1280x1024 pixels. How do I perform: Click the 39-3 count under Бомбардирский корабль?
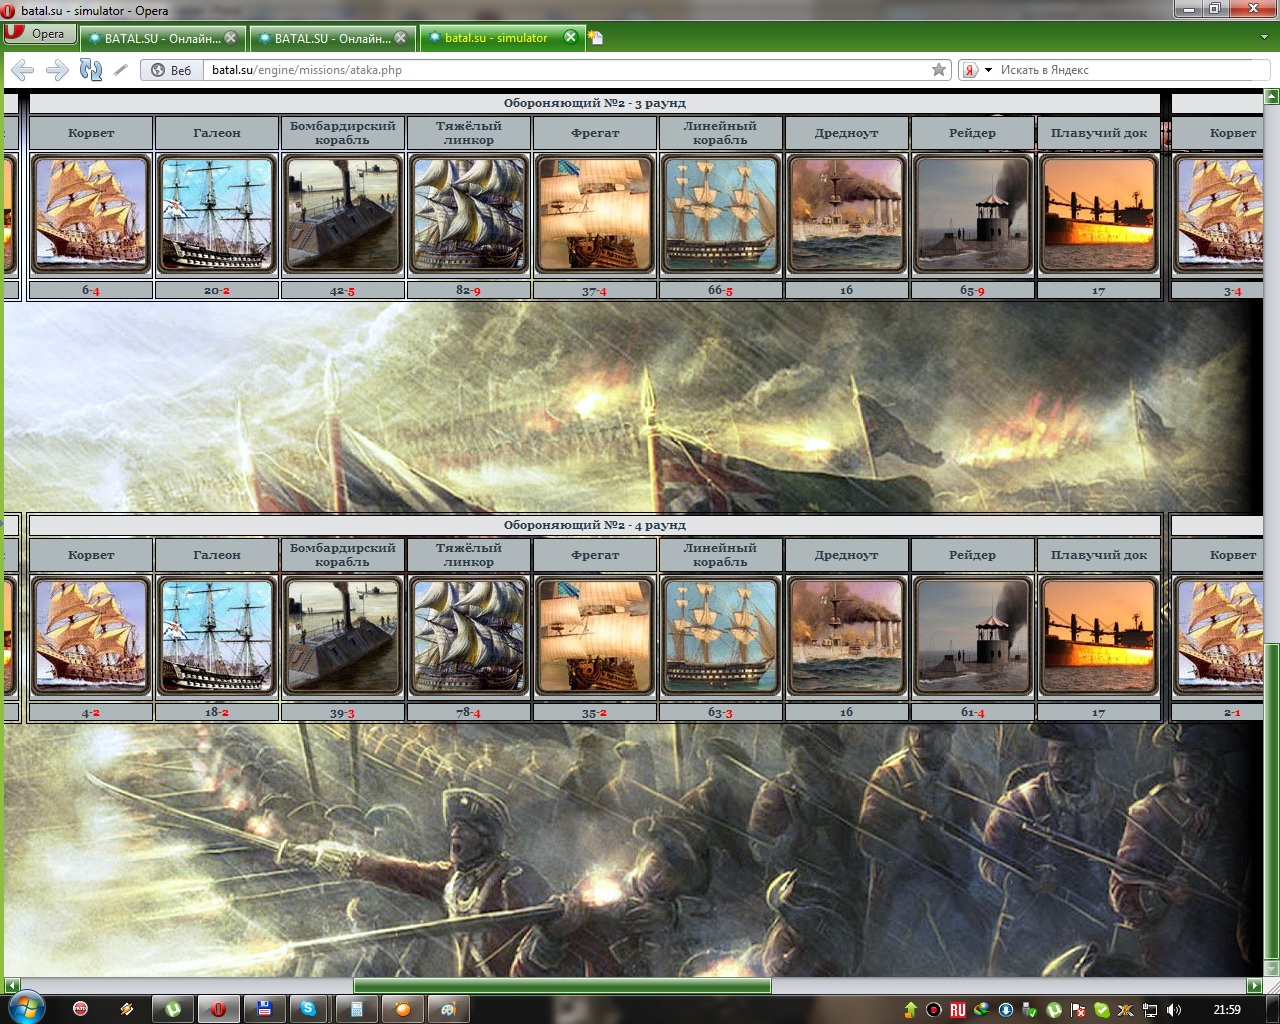[x=343, y=712]
